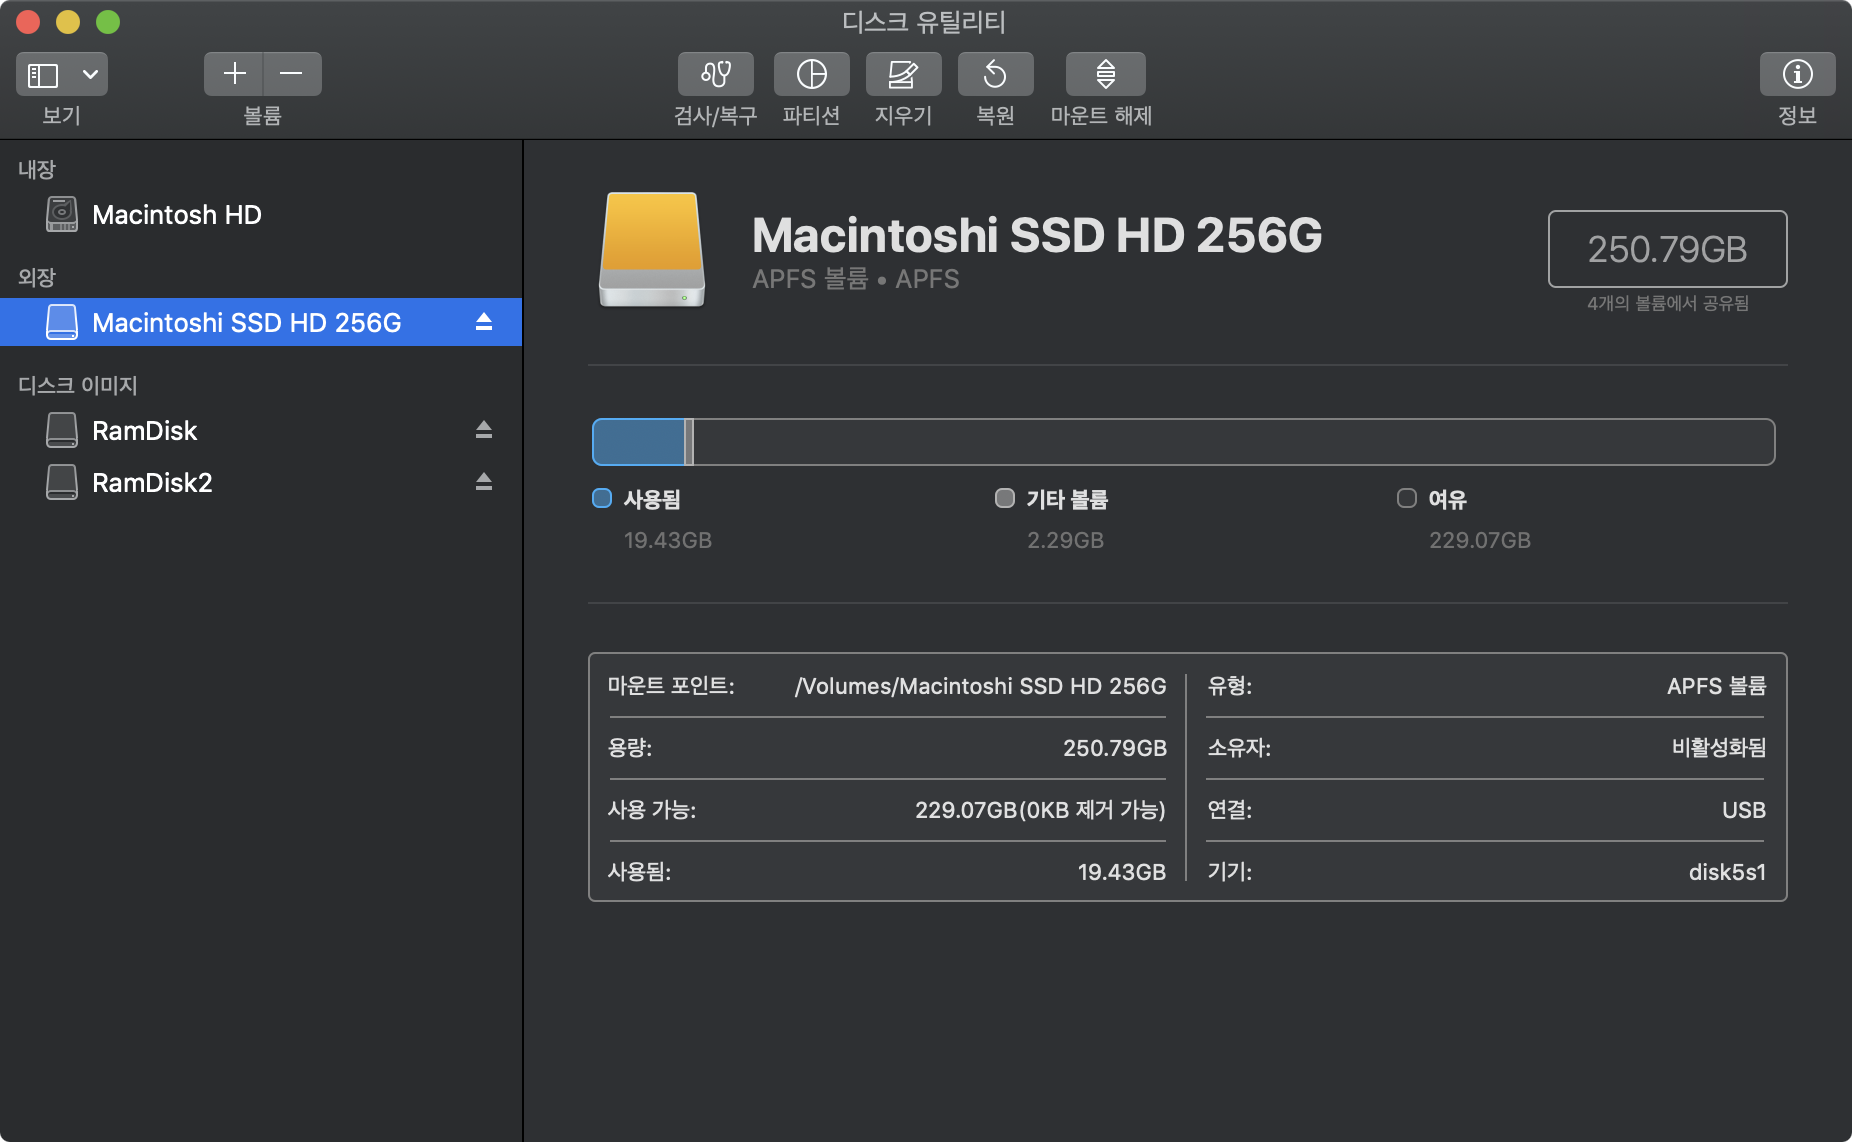This screenshot has width=1852, height=1142.
Task: Click the RamDisk2 drive icon
Action: [x=62, y=482]
